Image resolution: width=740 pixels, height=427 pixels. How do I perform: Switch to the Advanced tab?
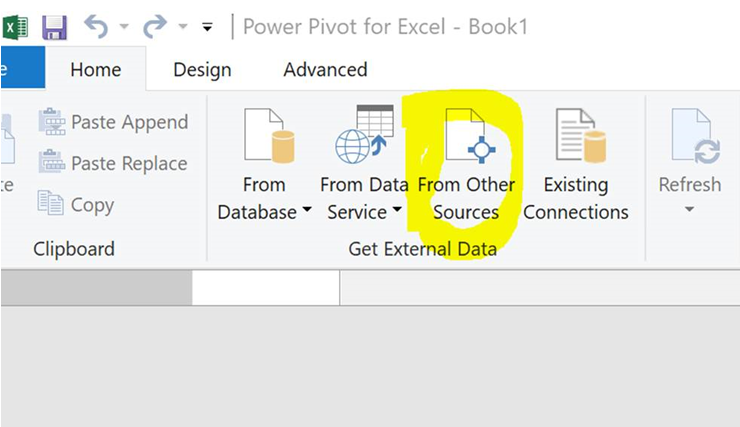click(325, 70)
